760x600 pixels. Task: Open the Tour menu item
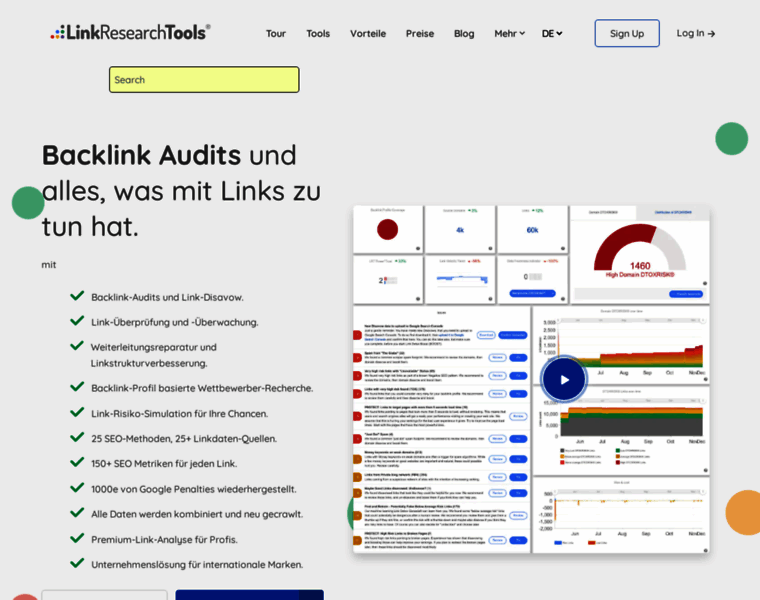click(275, 33)
